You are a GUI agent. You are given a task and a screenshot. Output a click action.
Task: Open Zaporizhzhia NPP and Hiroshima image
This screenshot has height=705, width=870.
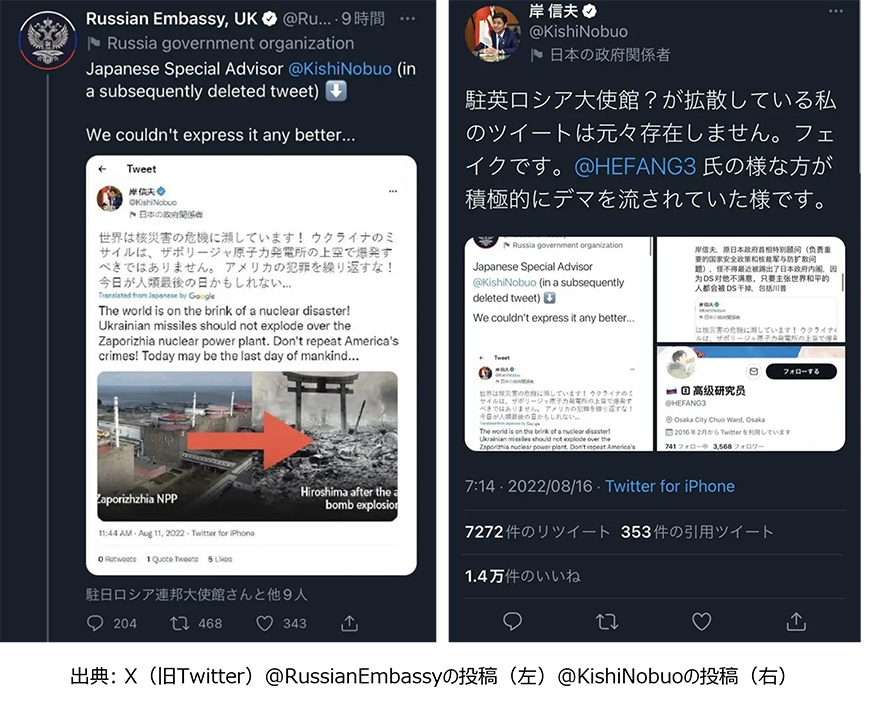[247, 446]
